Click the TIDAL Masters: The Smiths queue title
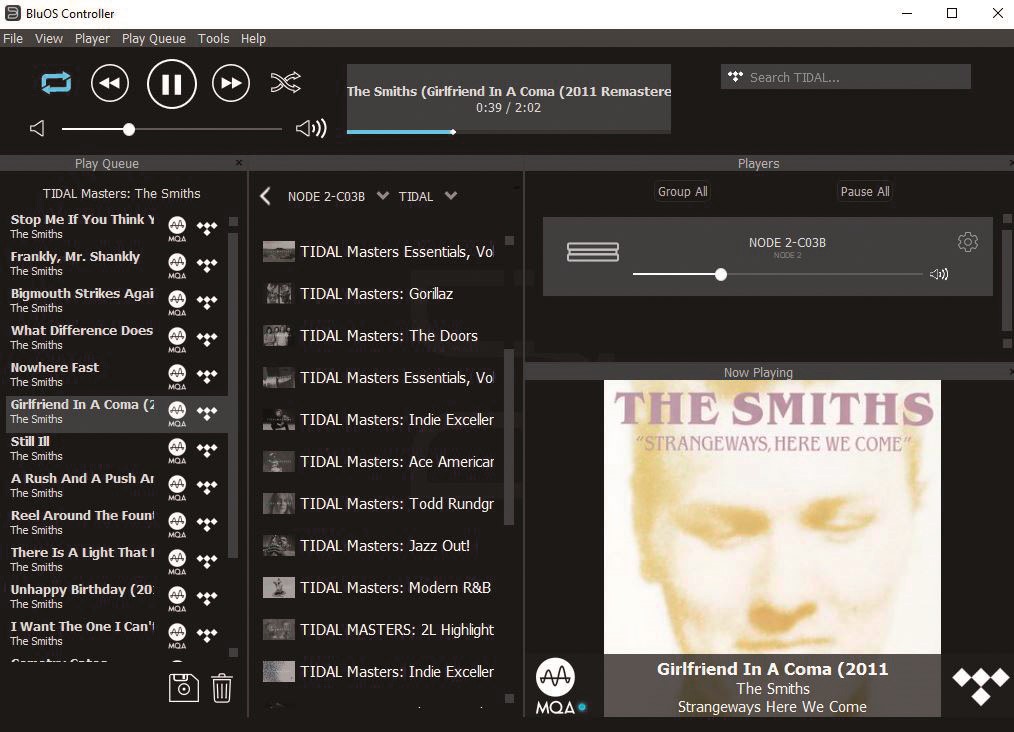Viewport: 1014px width, 732px height. tap(122, 193)
